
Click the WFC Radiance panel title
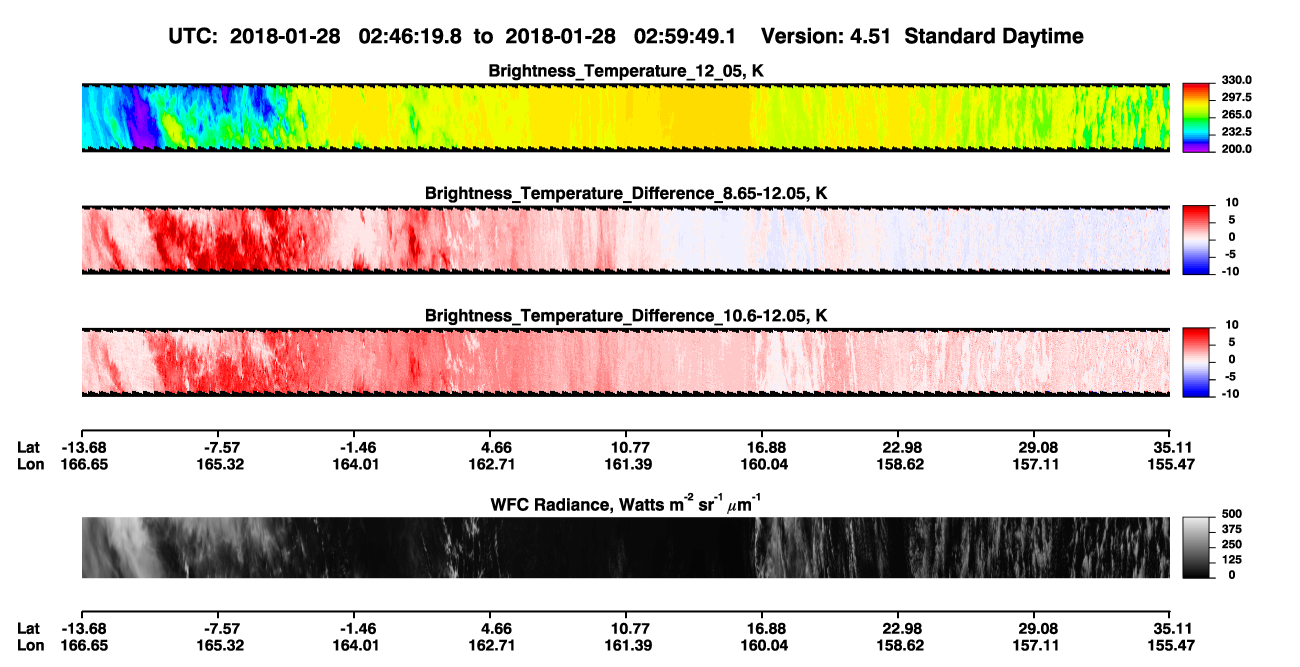click(626, 503)
